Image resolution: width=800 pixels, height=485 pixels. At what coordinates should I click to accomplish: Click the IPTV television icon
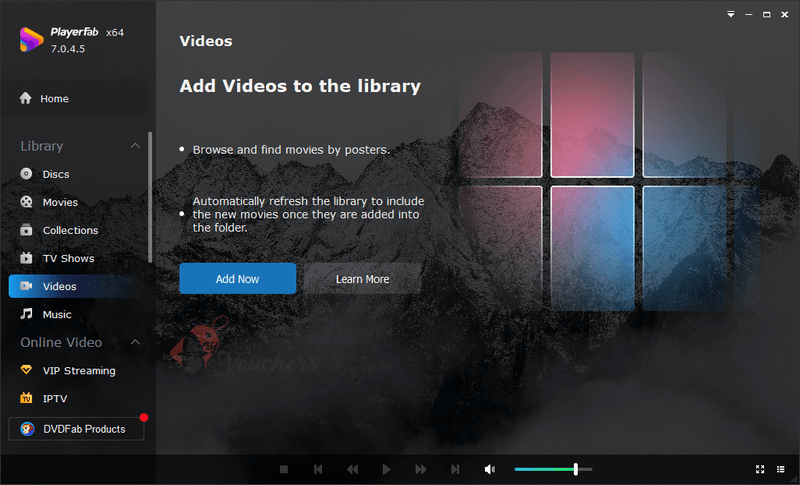click(26, 398)
